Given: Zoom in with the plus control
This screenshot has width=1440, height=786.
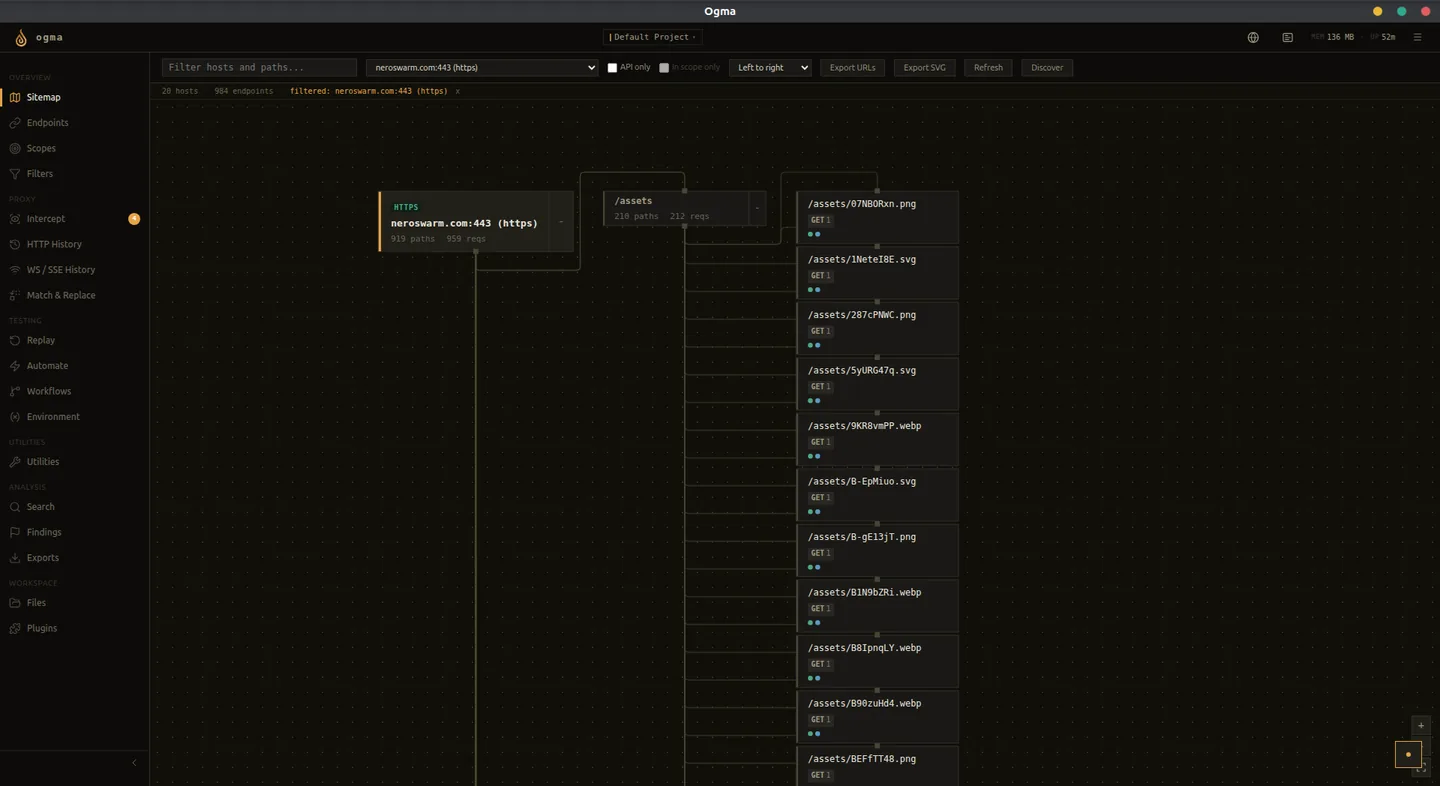Looking at the screenshot, I should click(x=1421, y=726).
